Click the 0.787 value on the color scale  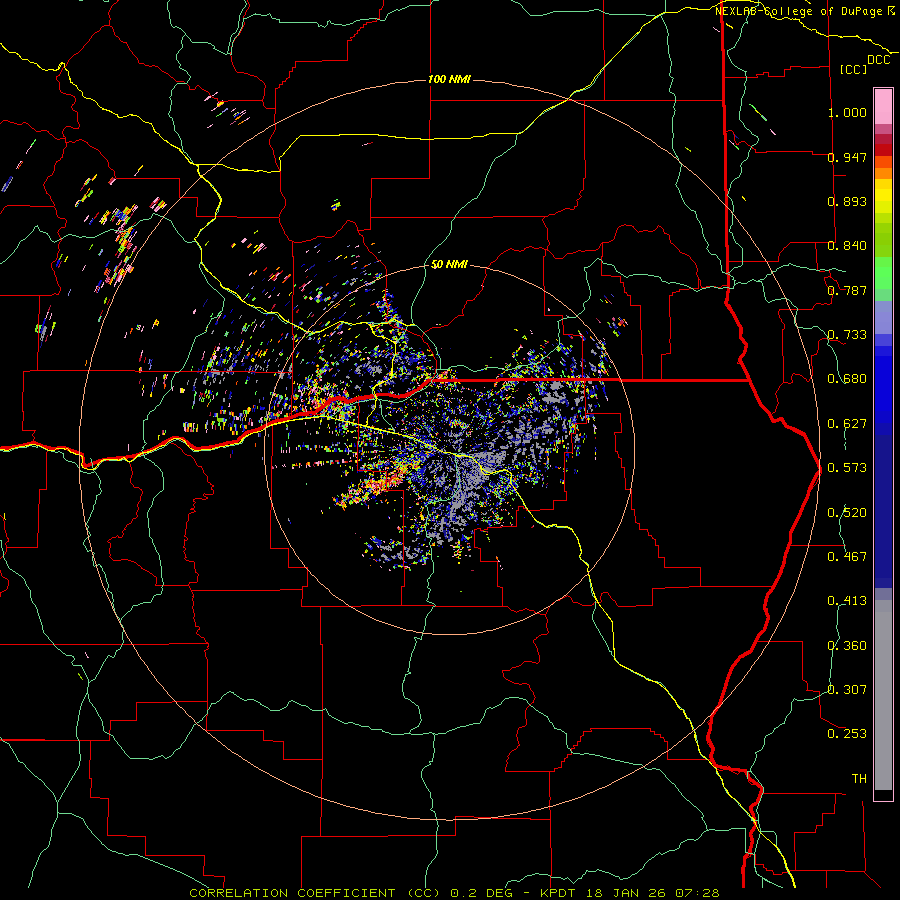(847, 290)
